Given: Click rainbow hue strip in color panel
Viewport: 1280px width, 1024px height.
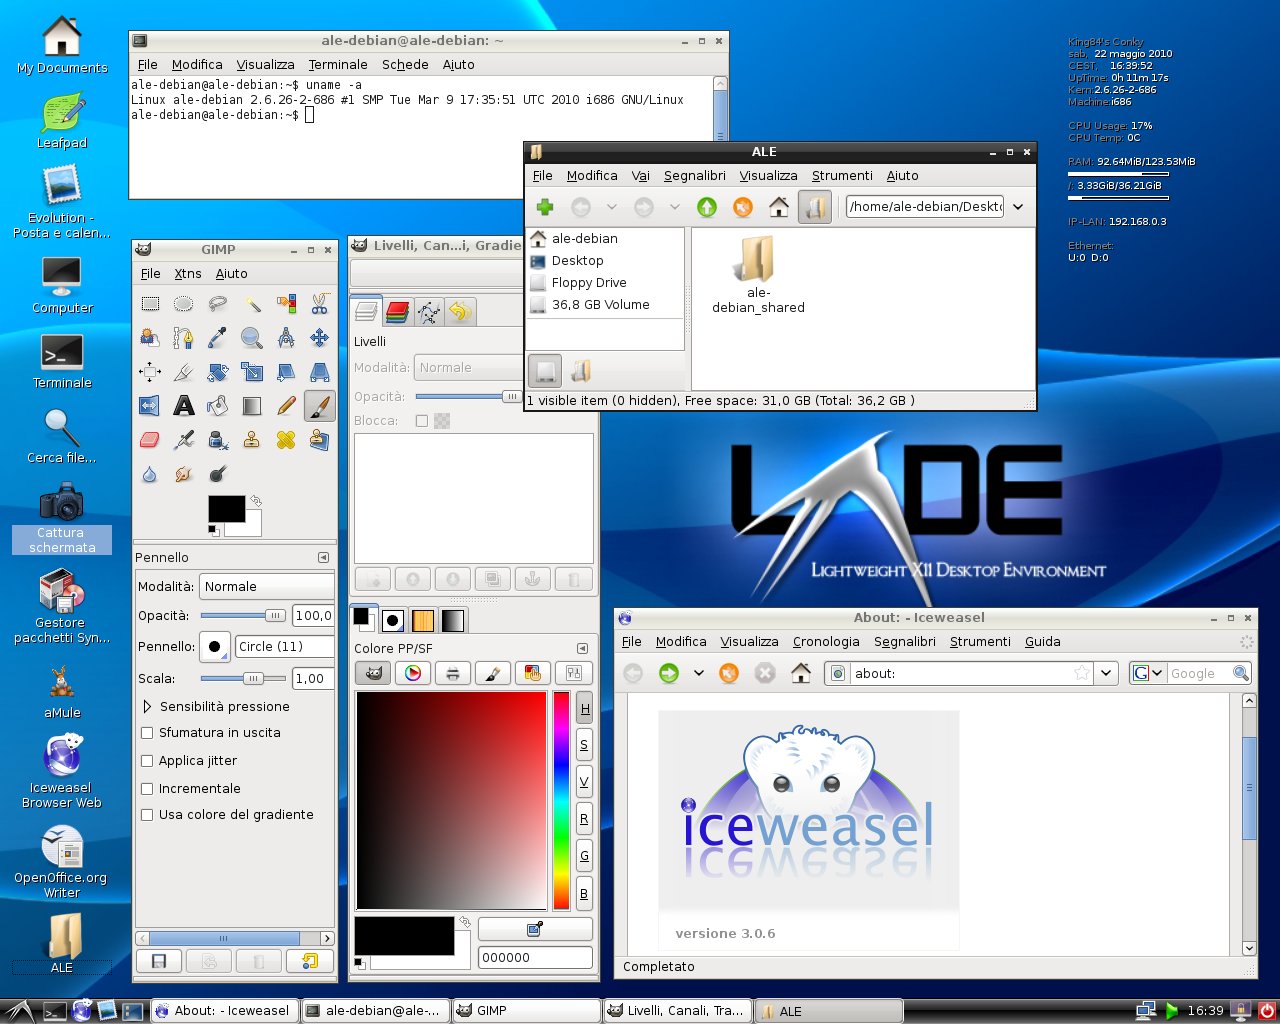Looking at the screenshot, I should (x=561, y=800).
